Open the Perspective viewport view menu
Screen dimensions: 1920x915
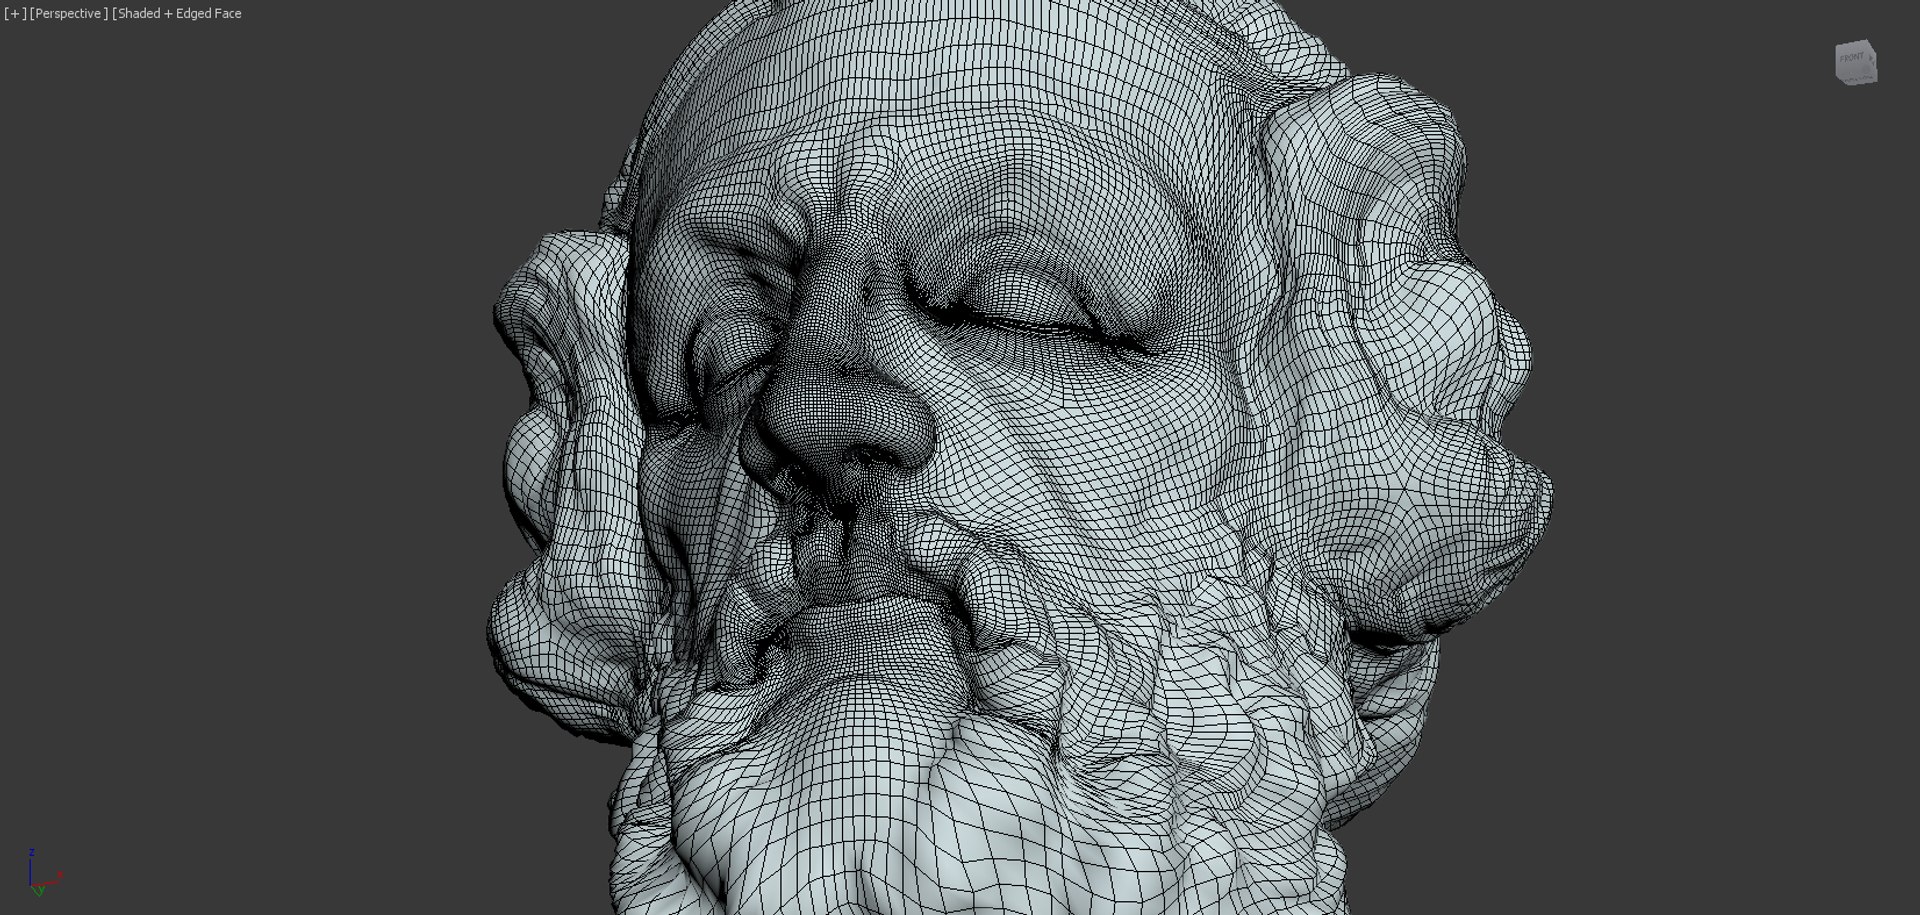pyautogui.click(x=69, y=14)
